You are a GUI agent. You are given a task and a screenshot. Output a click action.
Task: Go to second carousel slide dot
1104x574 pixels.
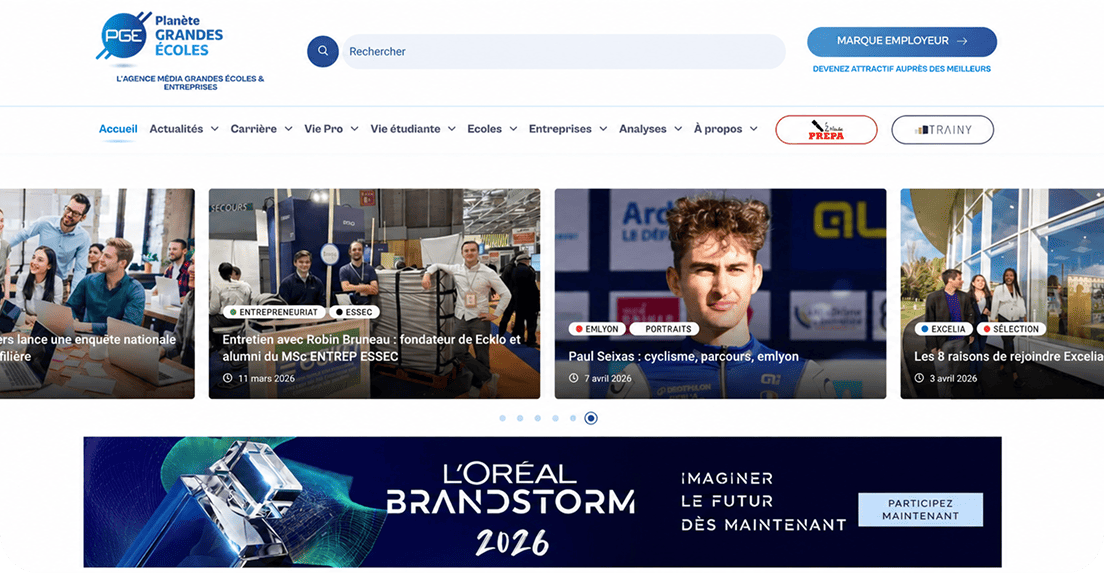[x=520, y=418]
